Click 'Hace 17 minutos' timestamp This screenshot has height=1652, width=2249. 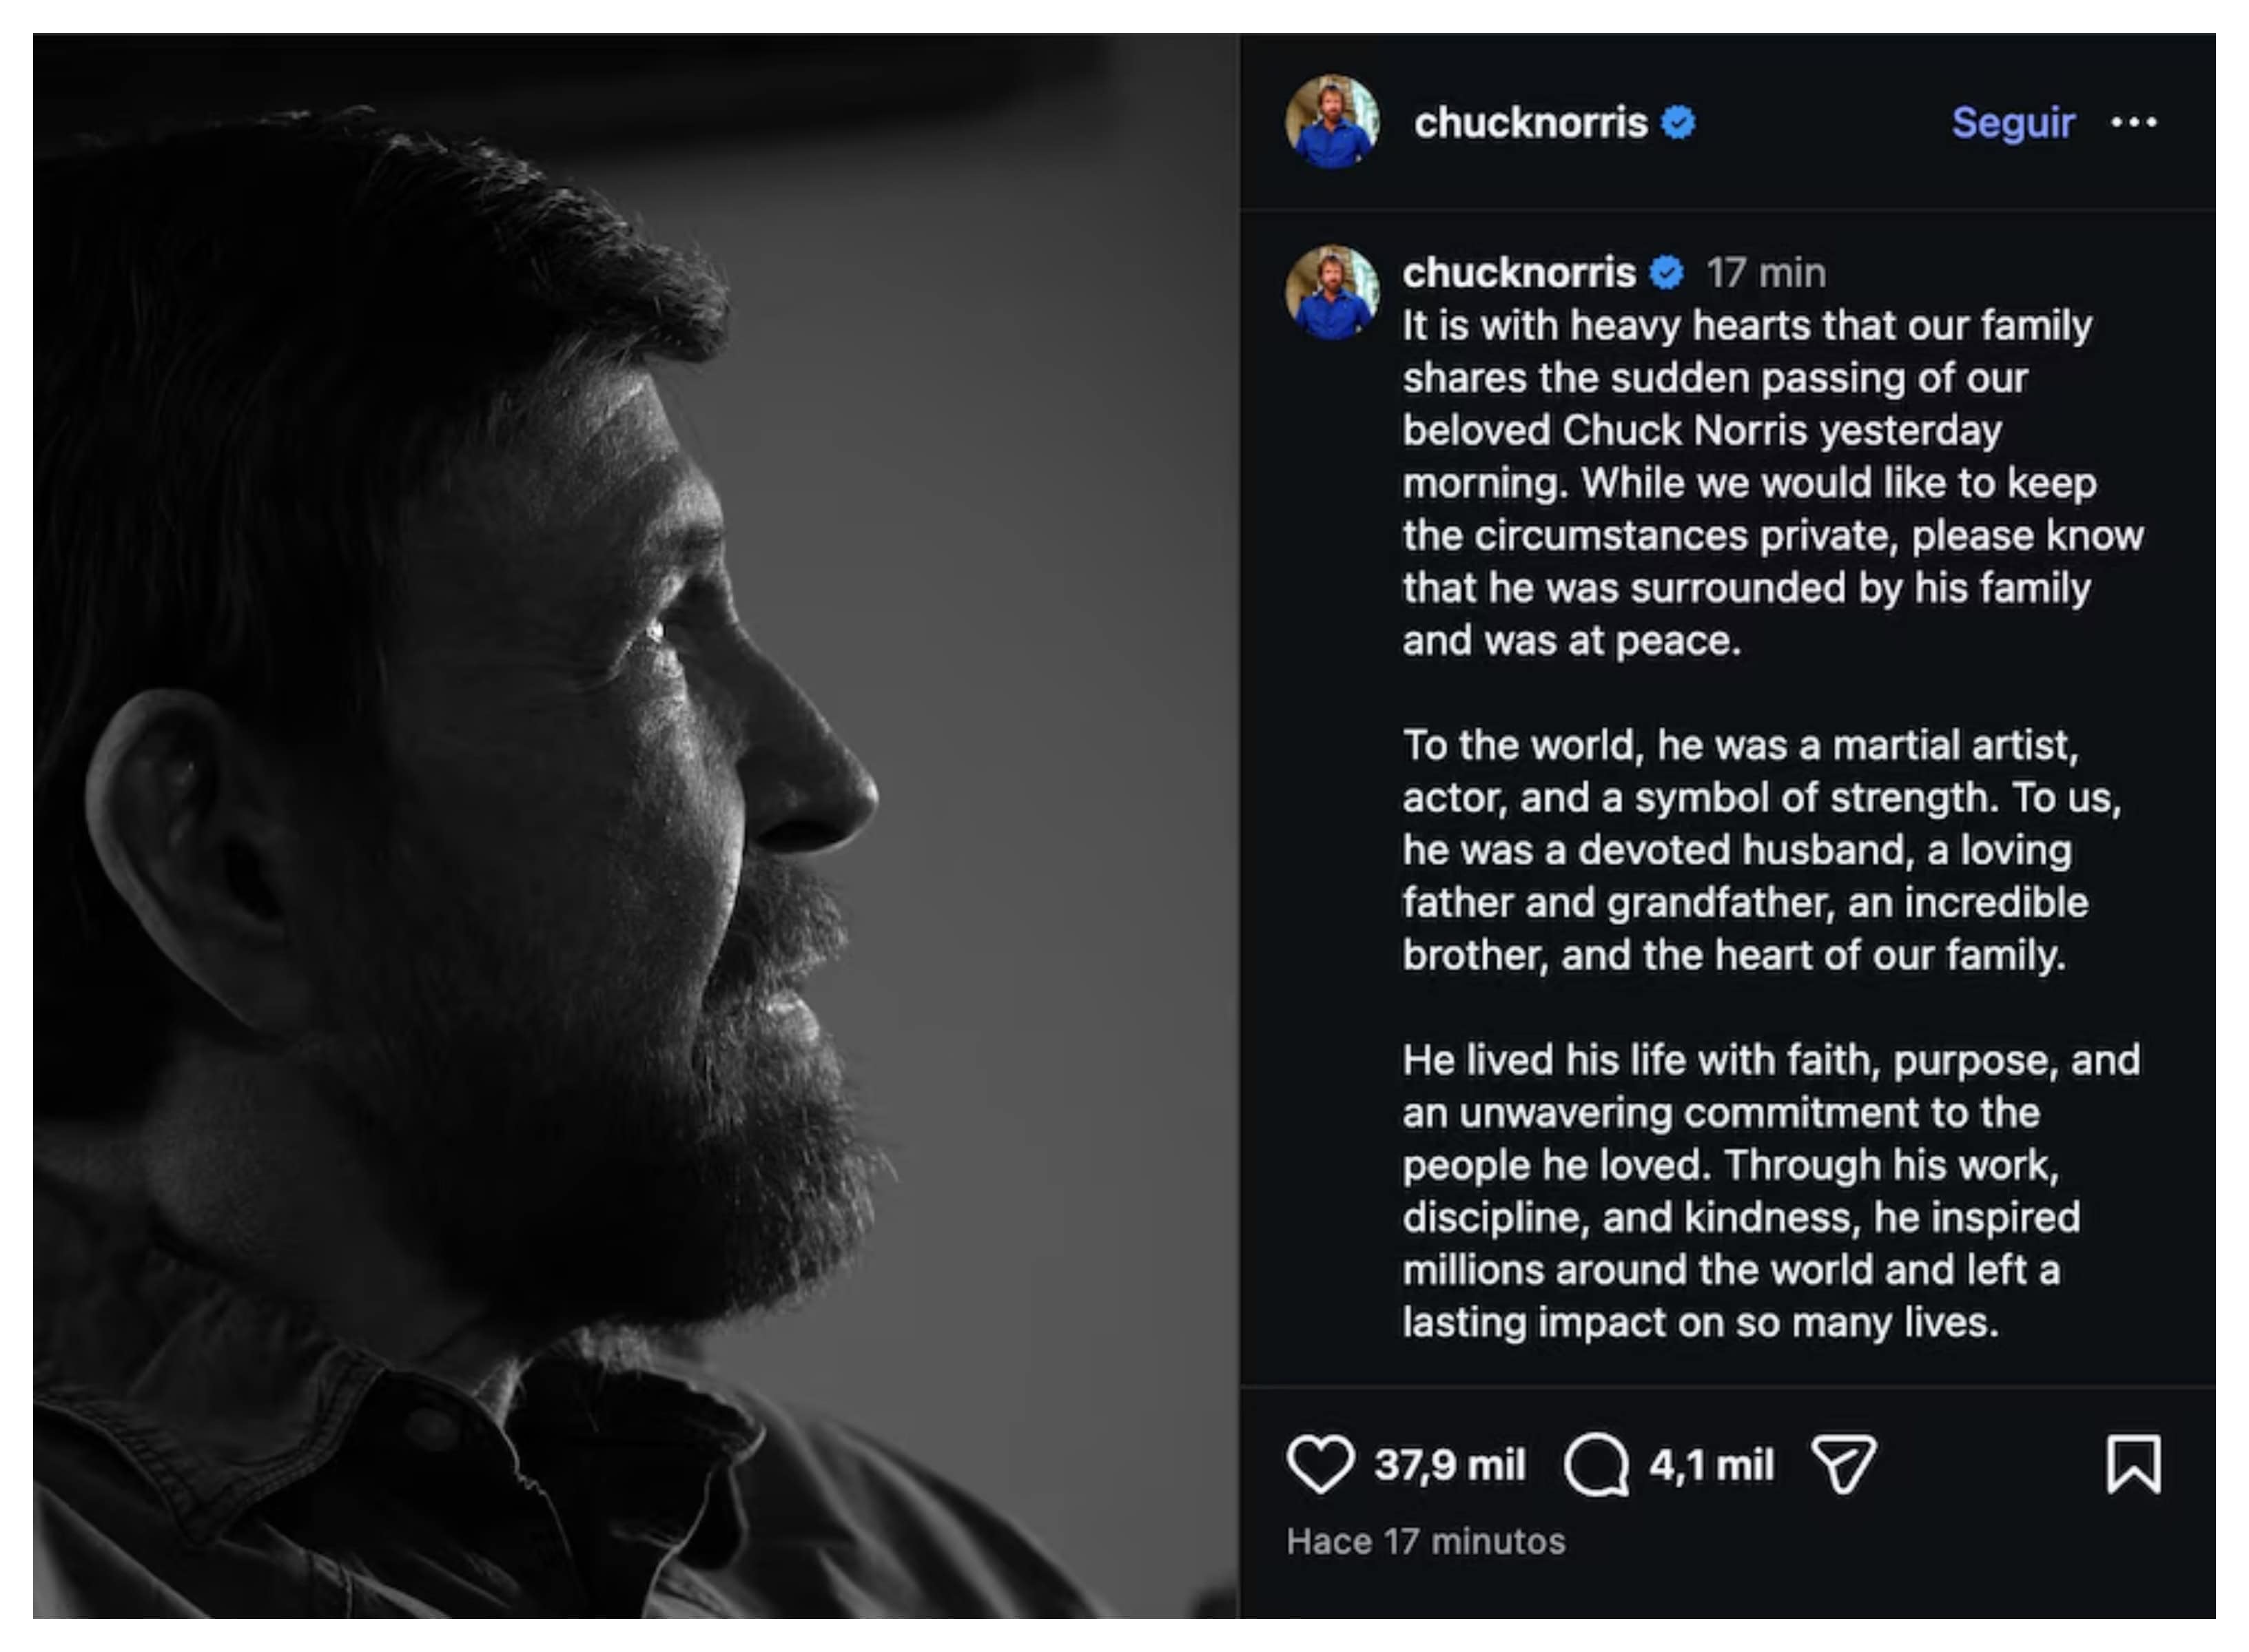(1425, 1541)
